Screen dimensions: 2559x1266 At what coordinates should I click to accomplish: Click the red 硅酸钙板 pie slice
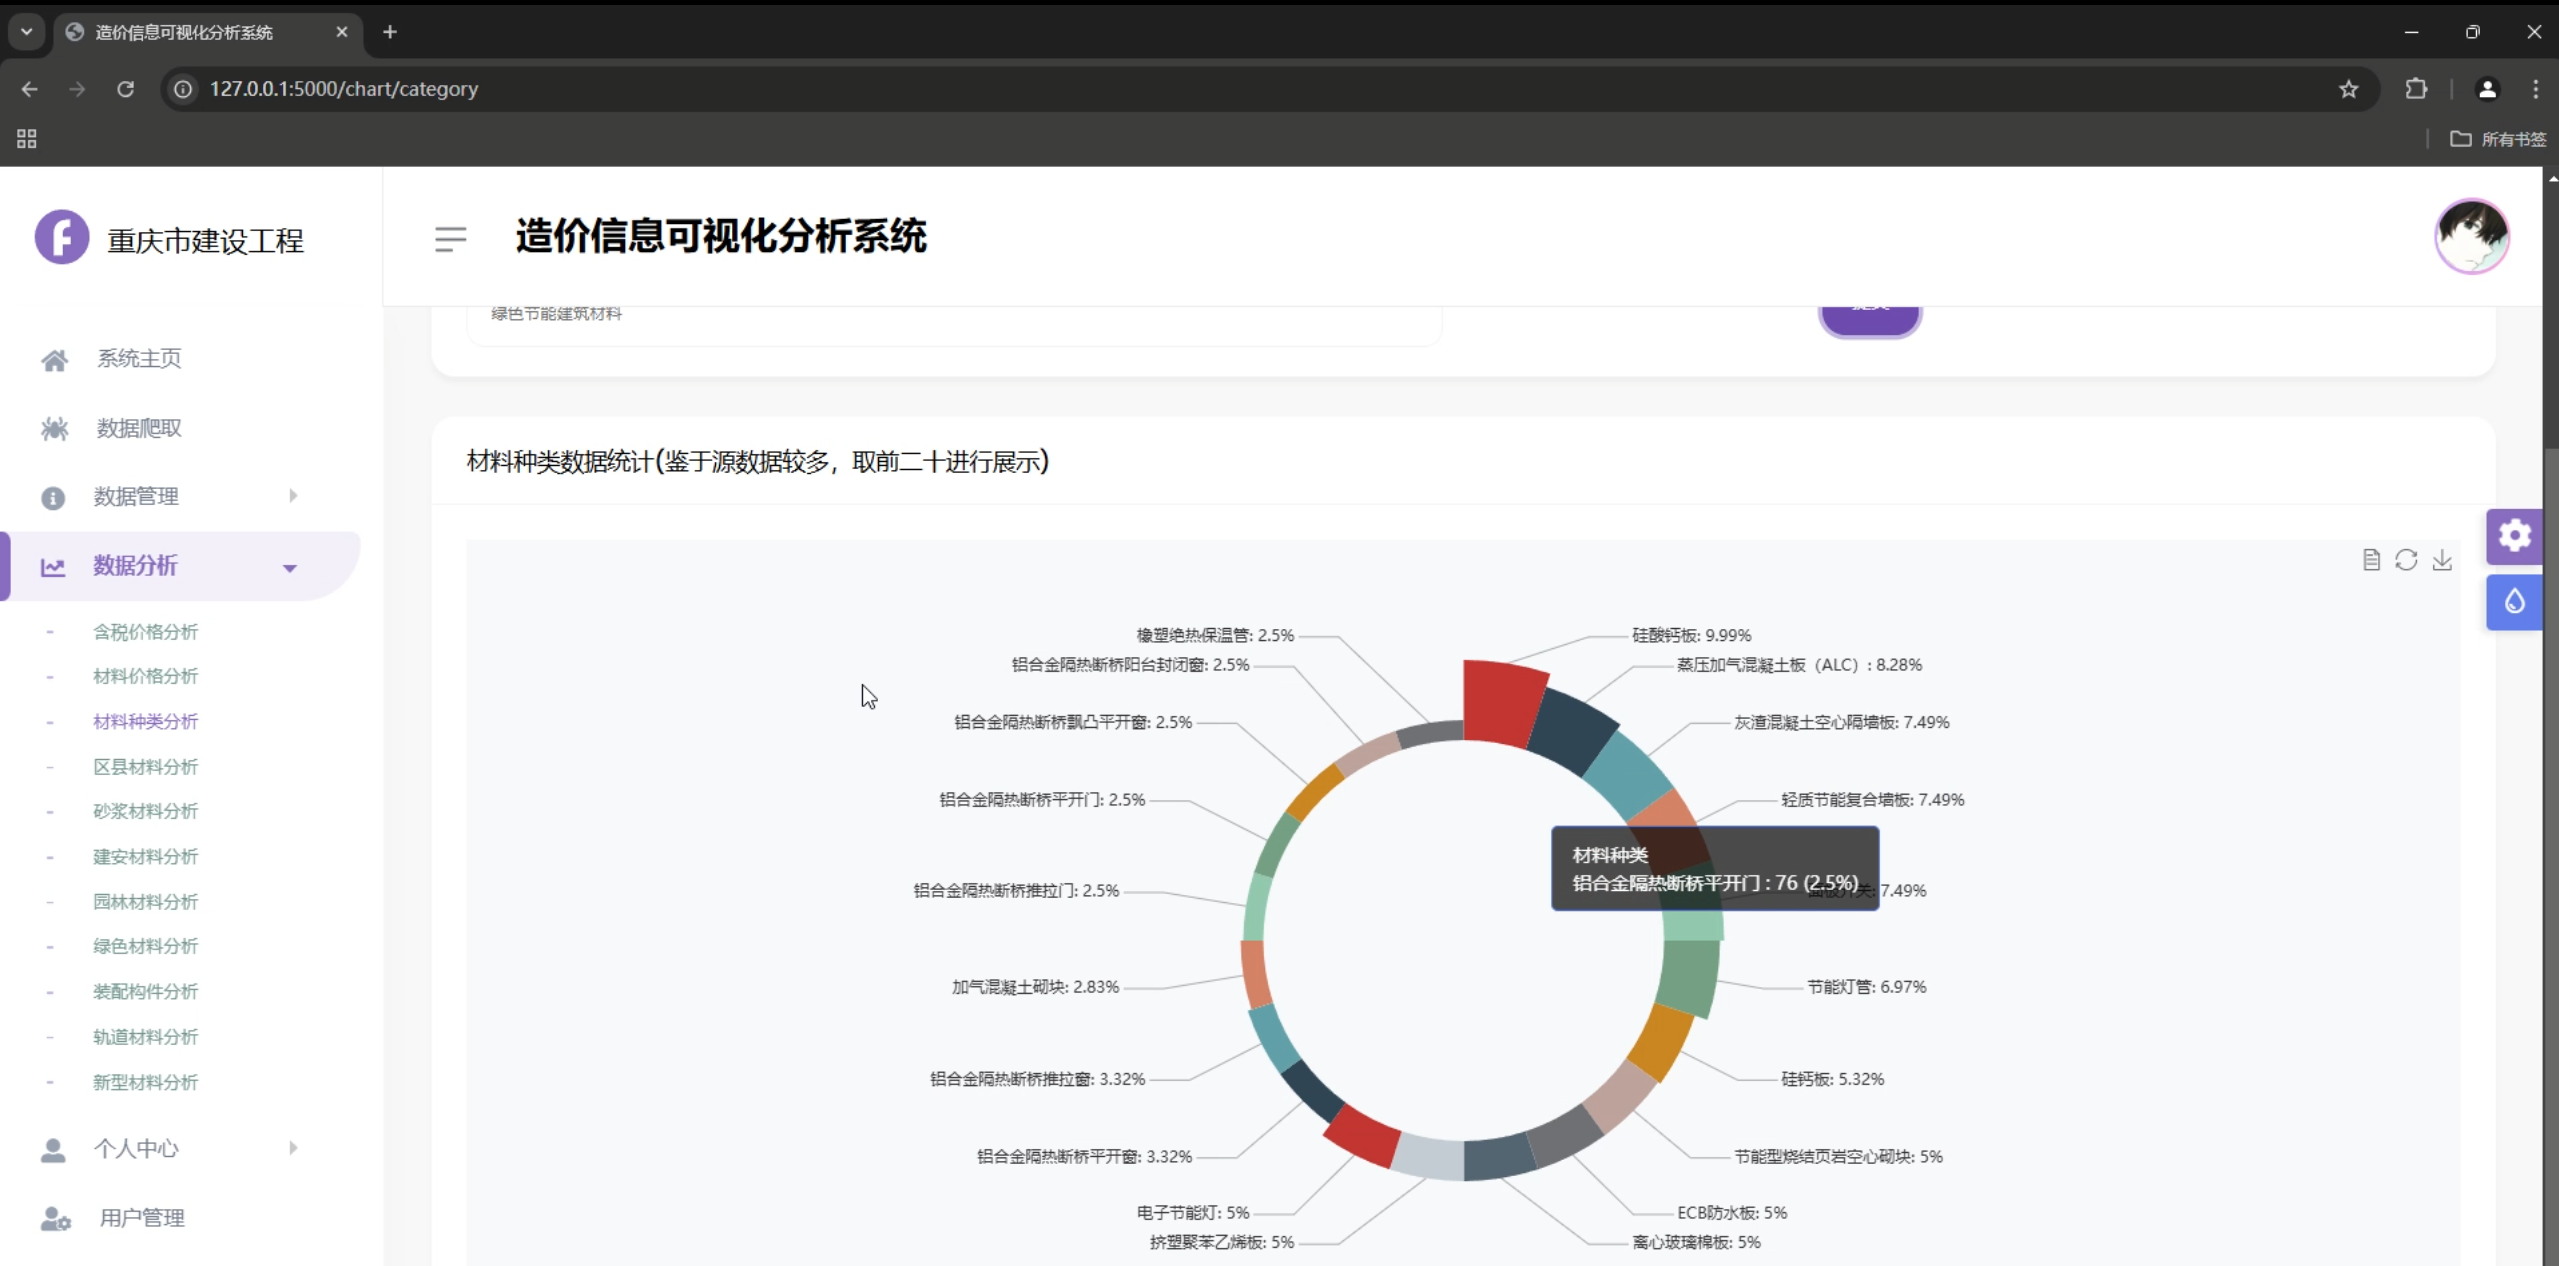point(1502,702)
